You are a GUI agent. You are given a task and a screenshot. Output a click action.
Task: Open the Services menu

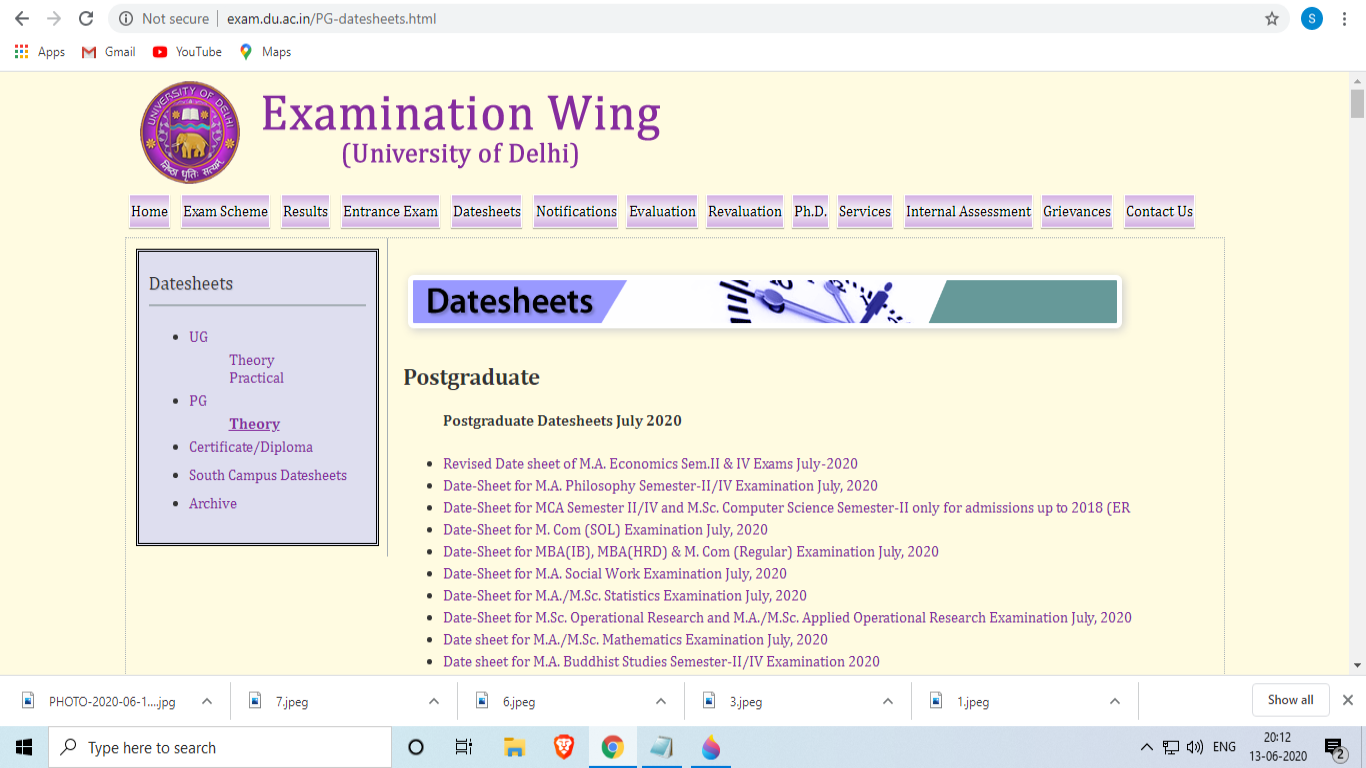point(865,211)
